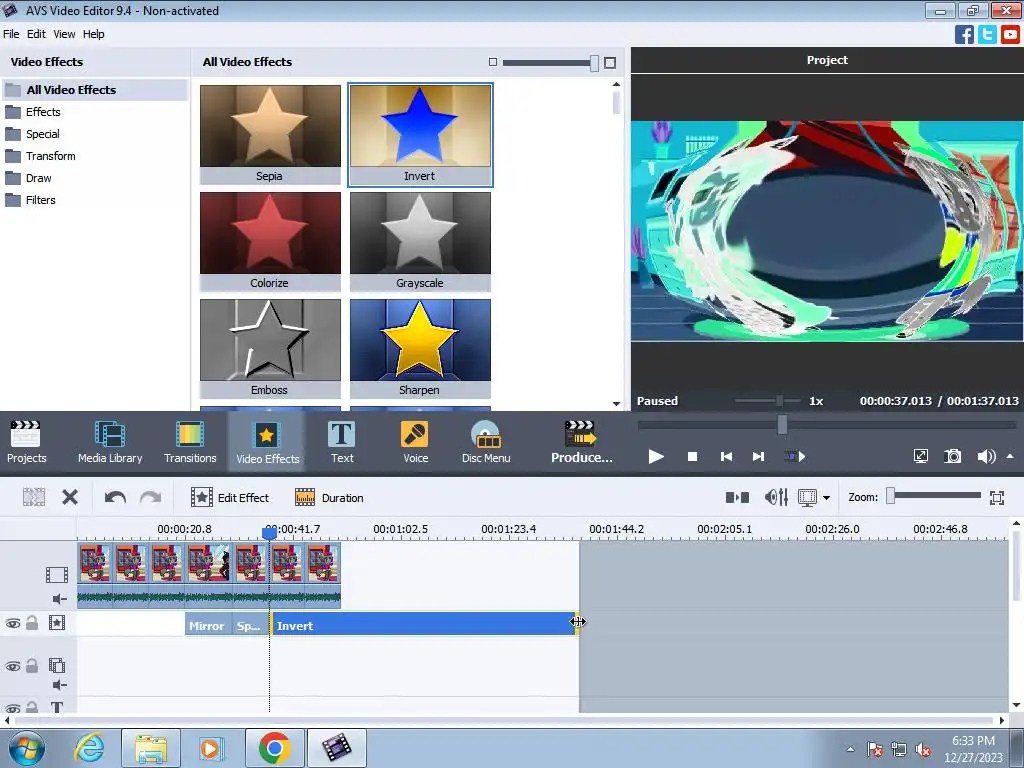Click the Produce... button
This screenshot has width=1024, height=768.
(x=581, y=441)
